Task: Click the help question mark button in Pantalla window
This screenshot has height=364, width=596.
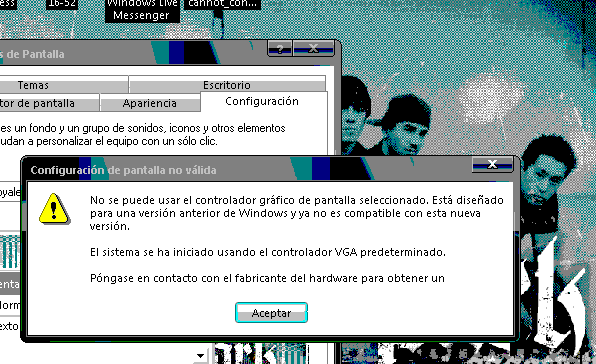Action: [280, 49]
